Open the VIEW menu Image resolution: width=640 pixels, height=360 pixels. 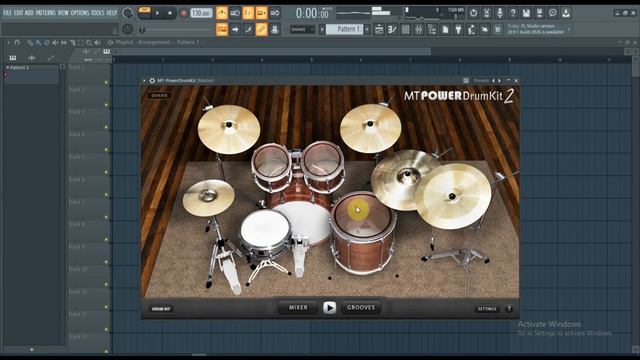pos(63,13)
